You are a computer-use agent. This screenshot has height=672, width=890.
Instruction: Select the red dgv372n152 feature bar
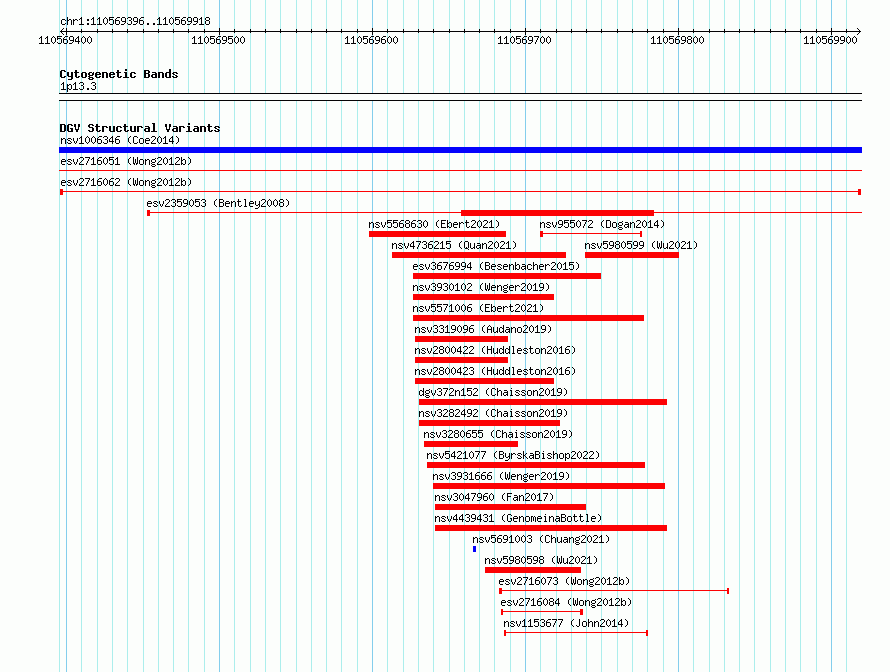(x=543, y=402)
